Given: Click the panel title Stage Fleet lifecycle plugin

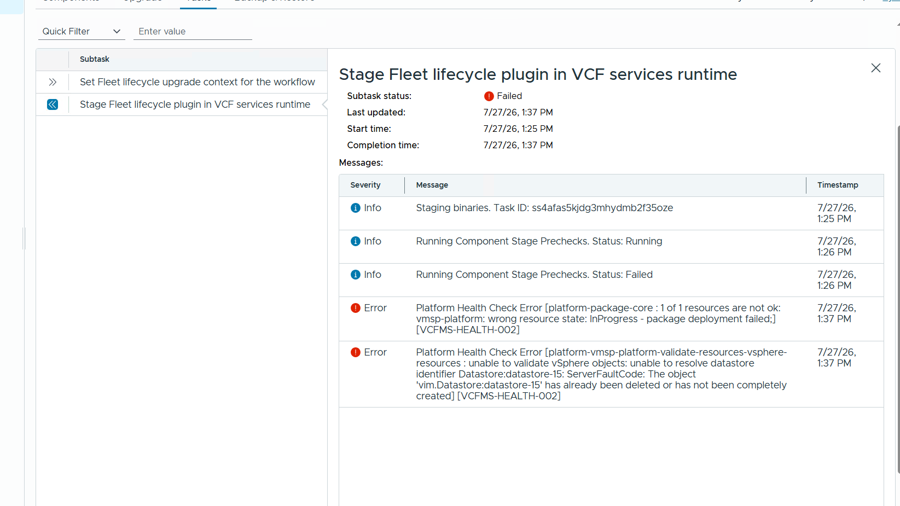Looking at the screenshot, I should (x=538, y=75).
